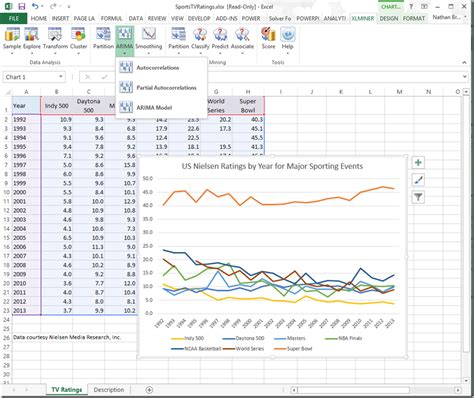
Task: Expand the Name Box dropdown arrow
Action: 61,77
